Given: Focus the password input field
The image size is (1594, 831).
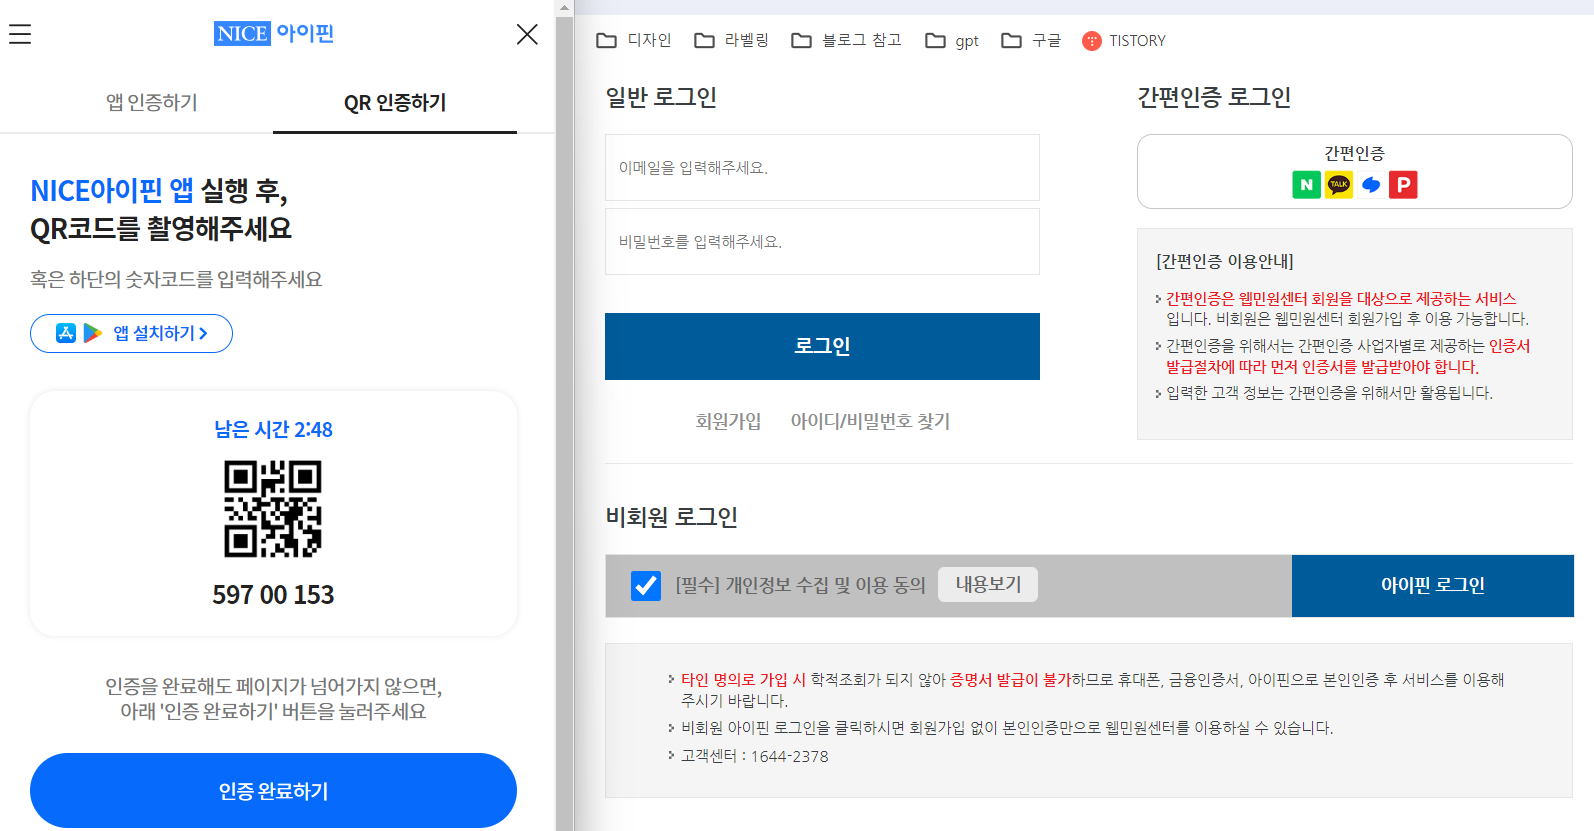Looking at the screenshot, I should [x=822, y=241].
